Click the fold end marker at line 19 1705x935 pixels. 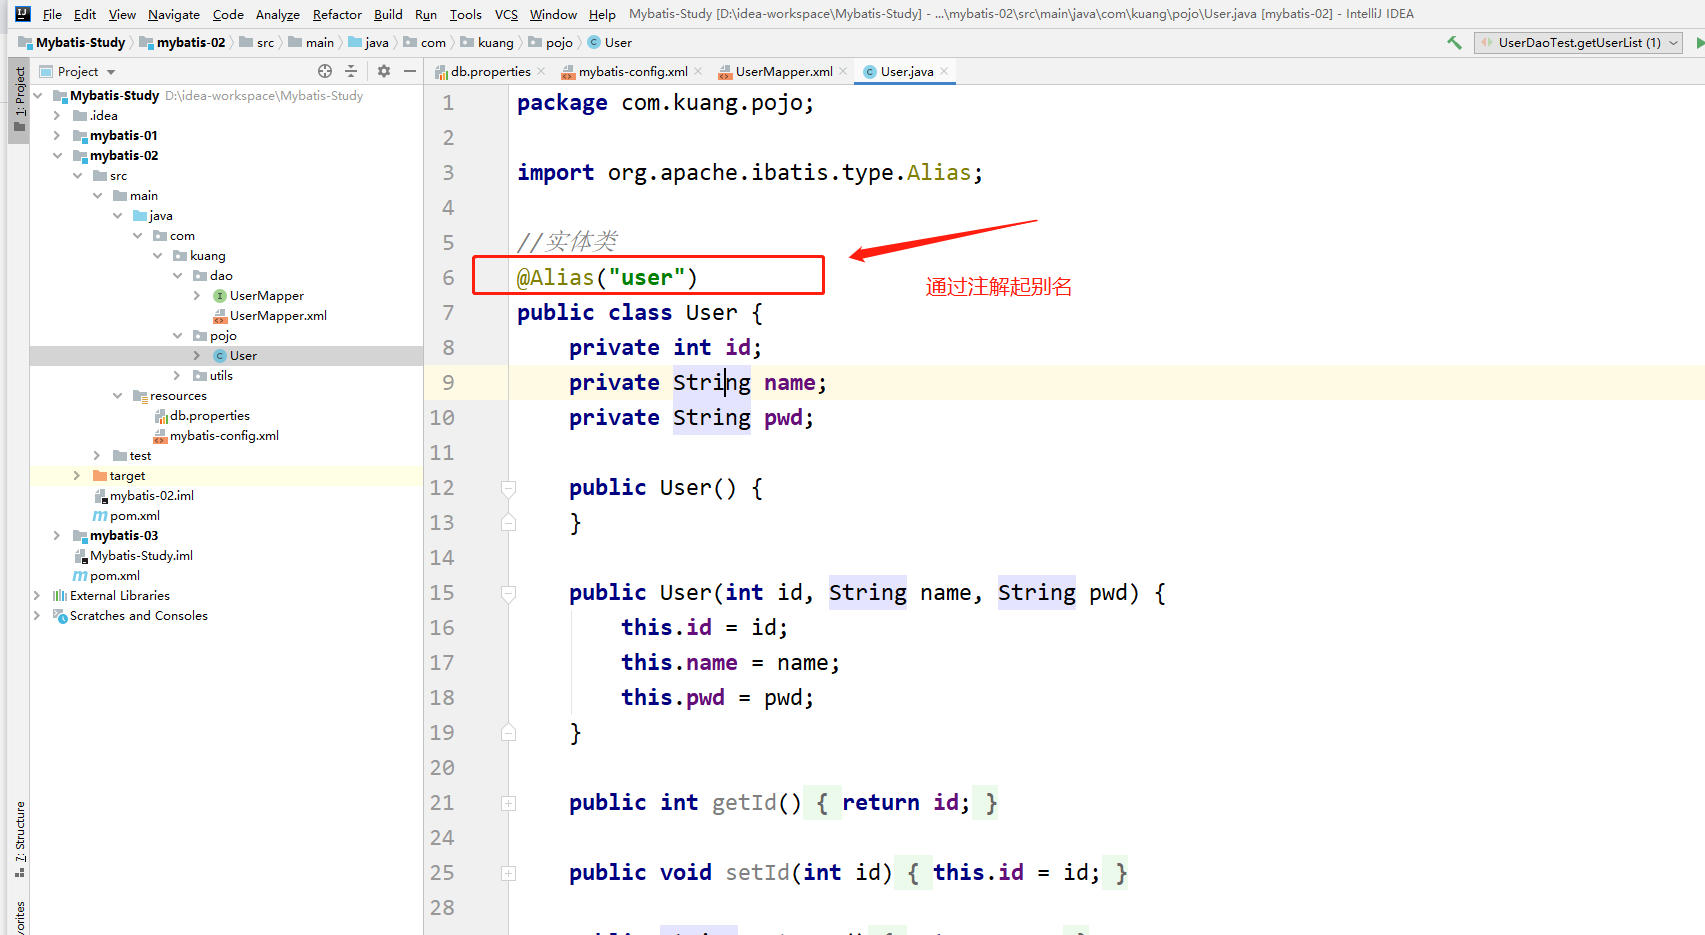(508, 733)
